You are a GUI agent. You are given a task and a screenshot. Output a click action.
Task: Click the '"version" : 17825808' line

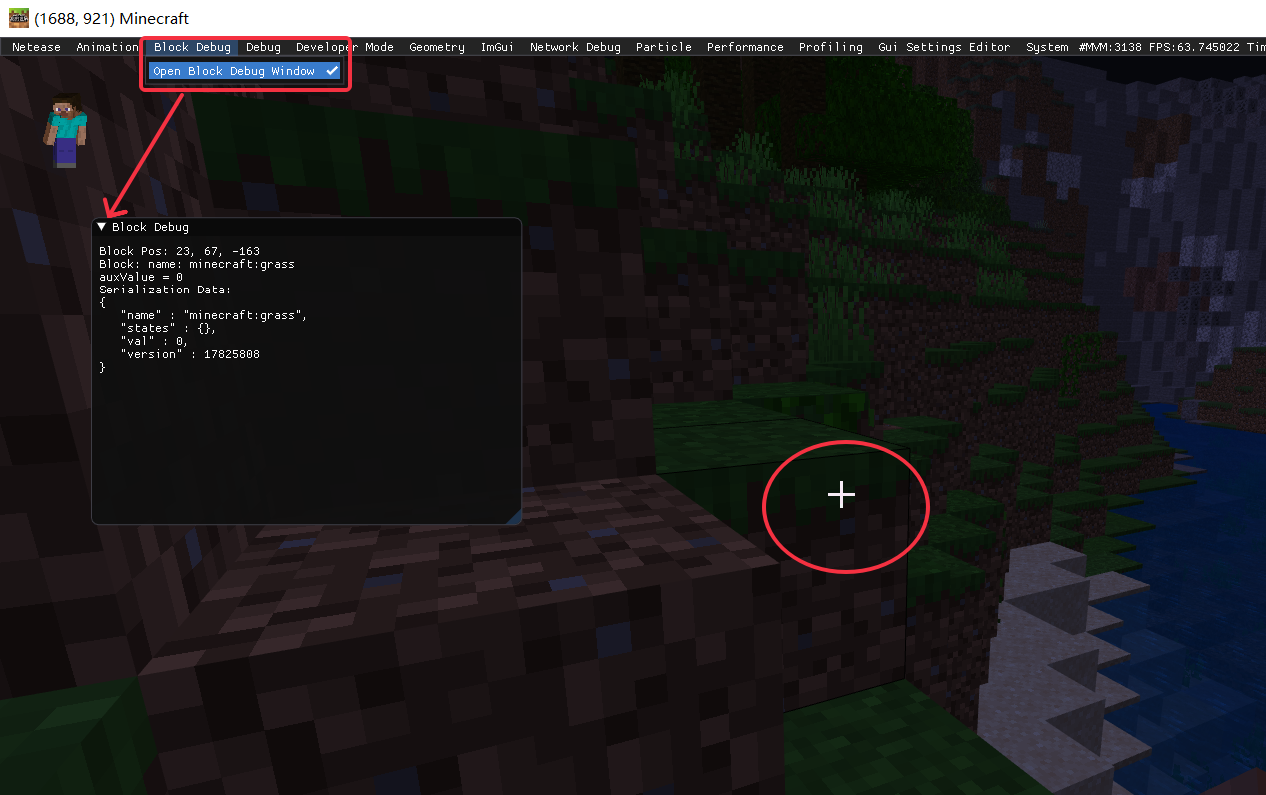pyautogui.click(x=190, y=354)
